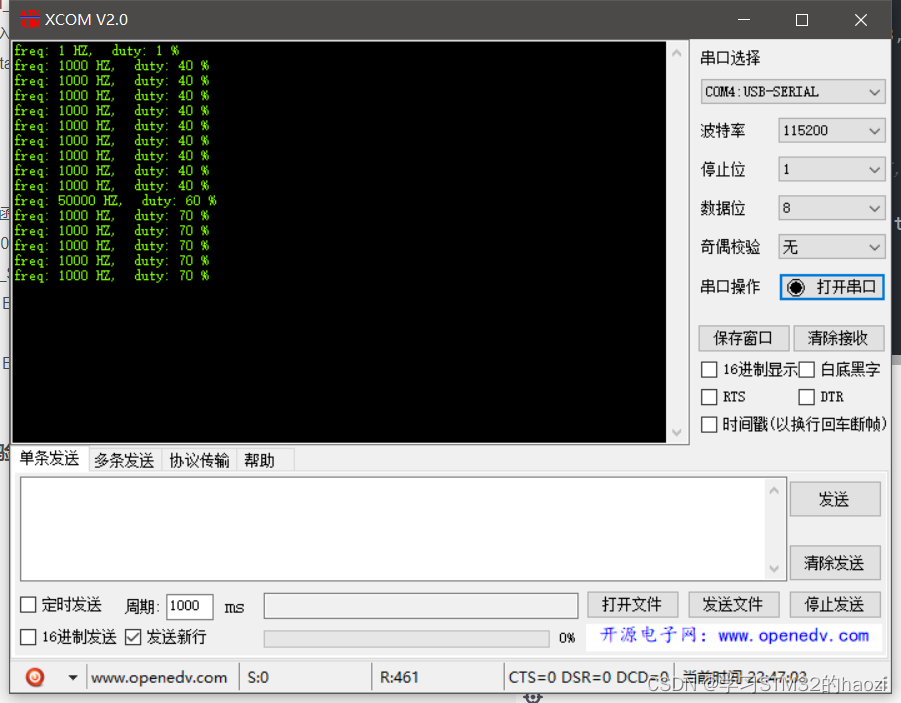Click the 发送文件 button
Image resolution: width=901 pixels, height=703 pixels.
click(734, 605)
